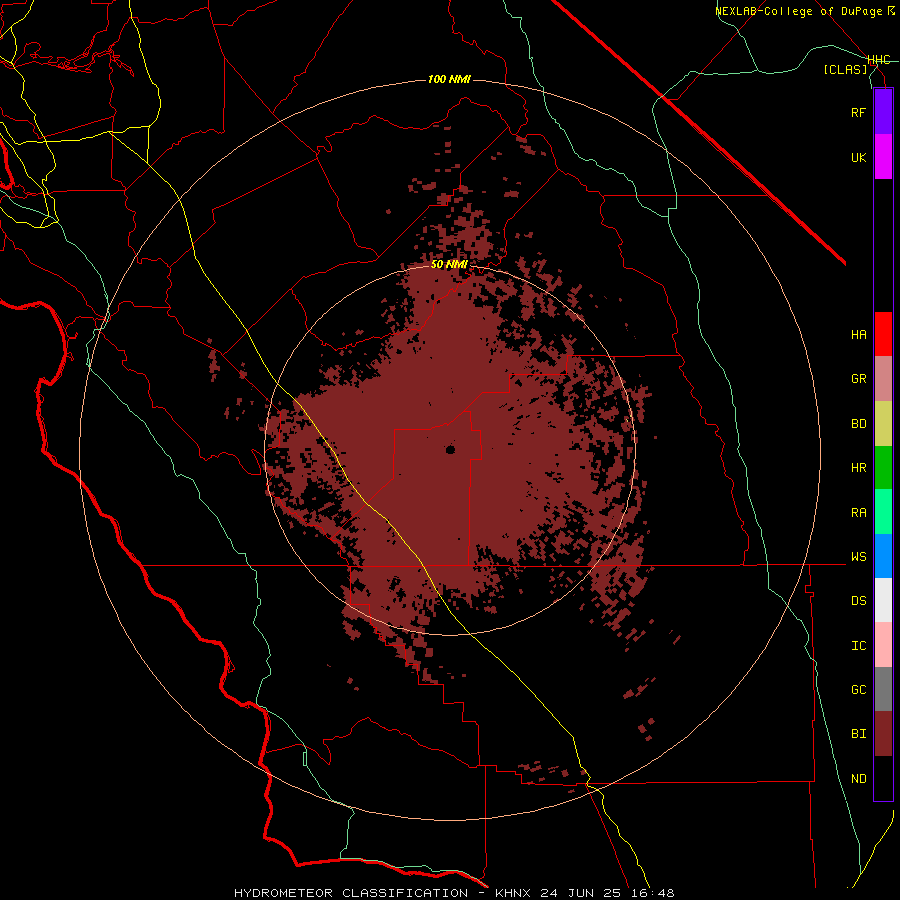The height and width of the screenshot is (900, 900).
Task: Click the 50 NMI range ring label
Action: (x=449, y=264)
